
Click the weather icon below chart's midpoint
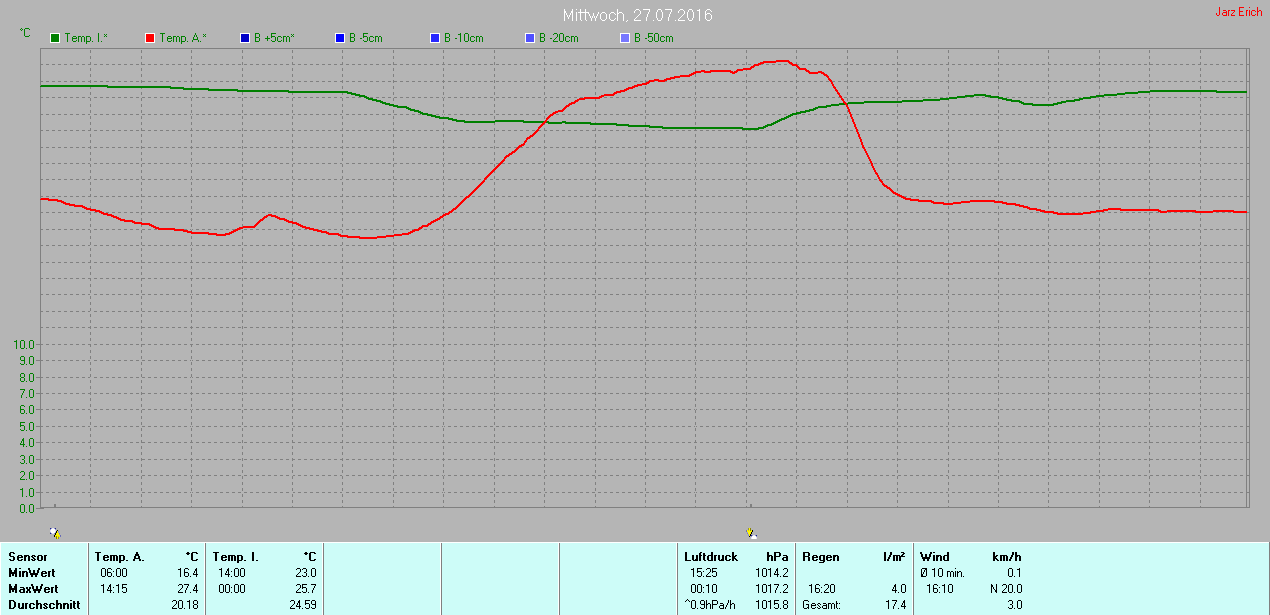[x=751, y=533]
